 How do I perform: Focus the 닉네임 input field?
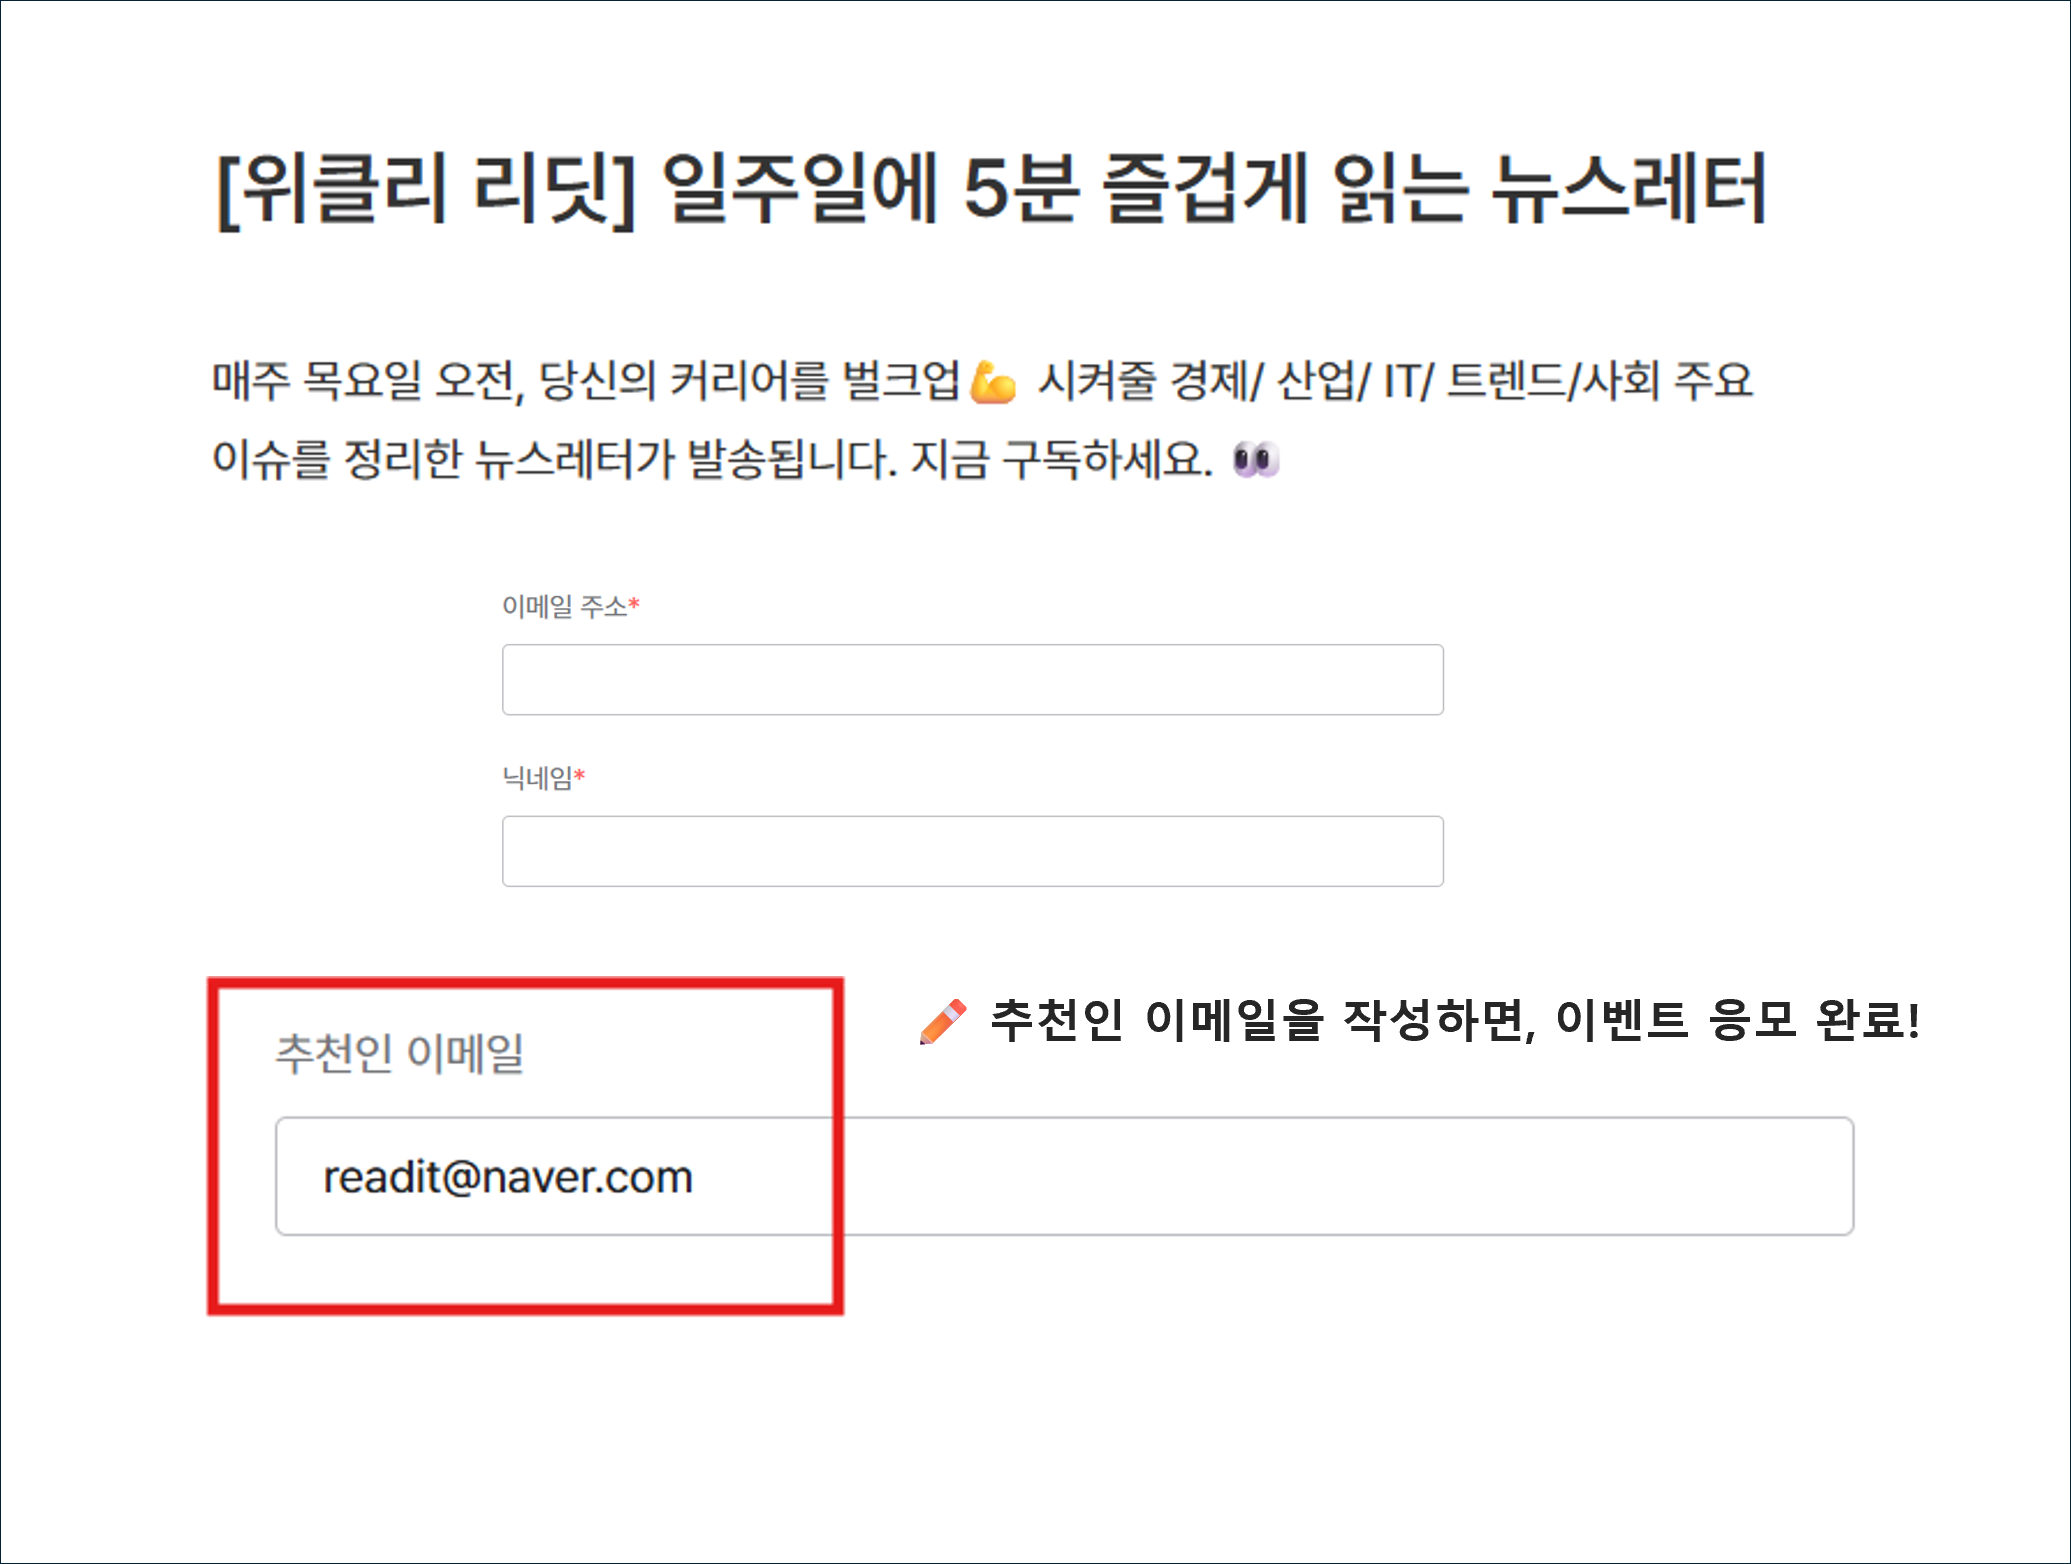tap(972, 851)
